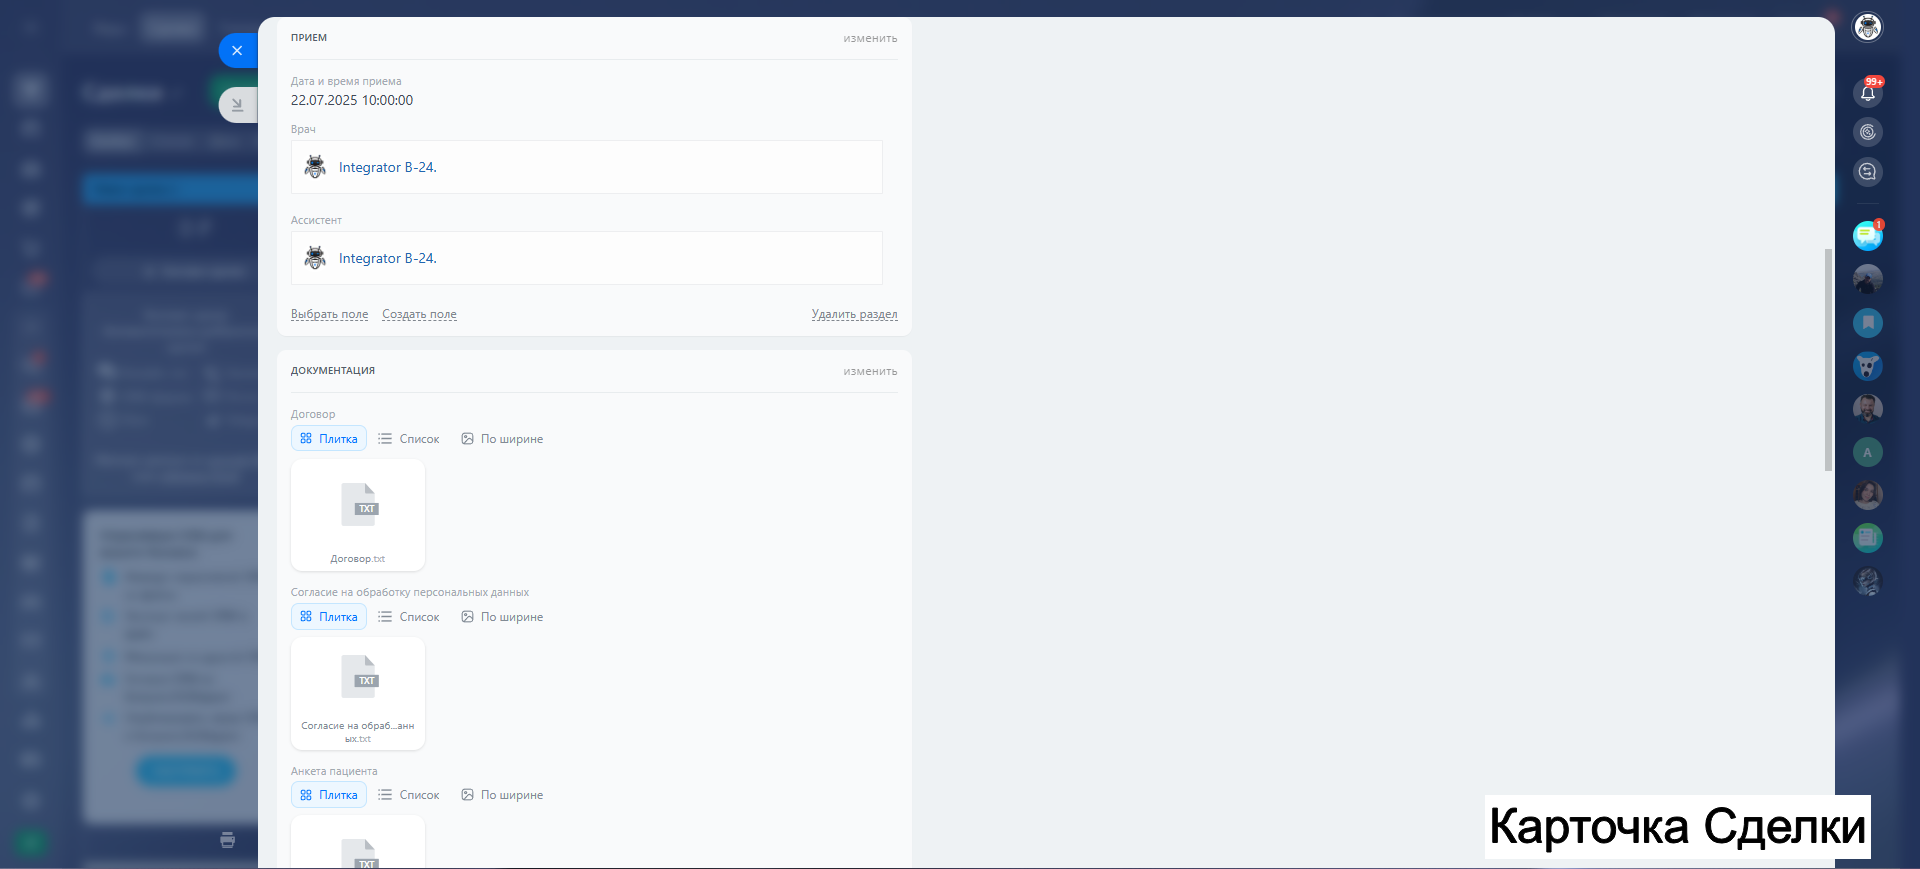
Task: Select Плитка view for Анкета пациента files
Action: click(x=329, y=795)
